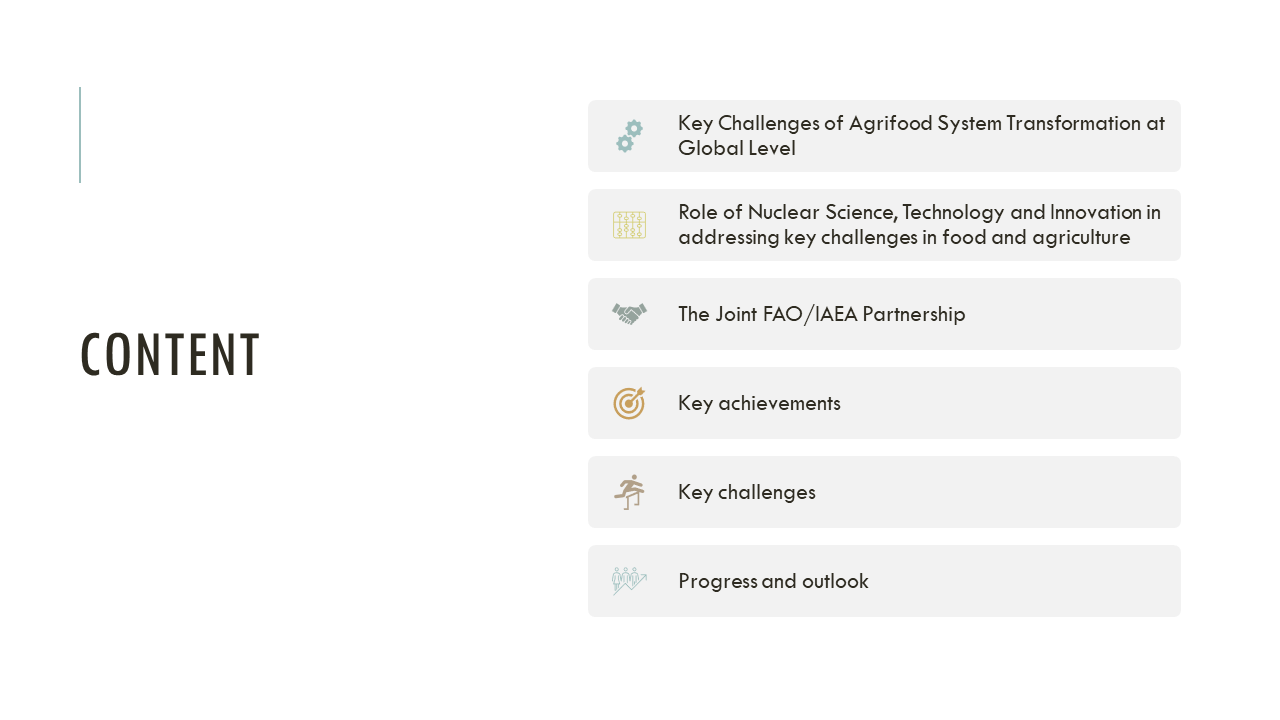Click the "Global Level" text line
Screen dimensions: 1280x720
tap(737, 149)
